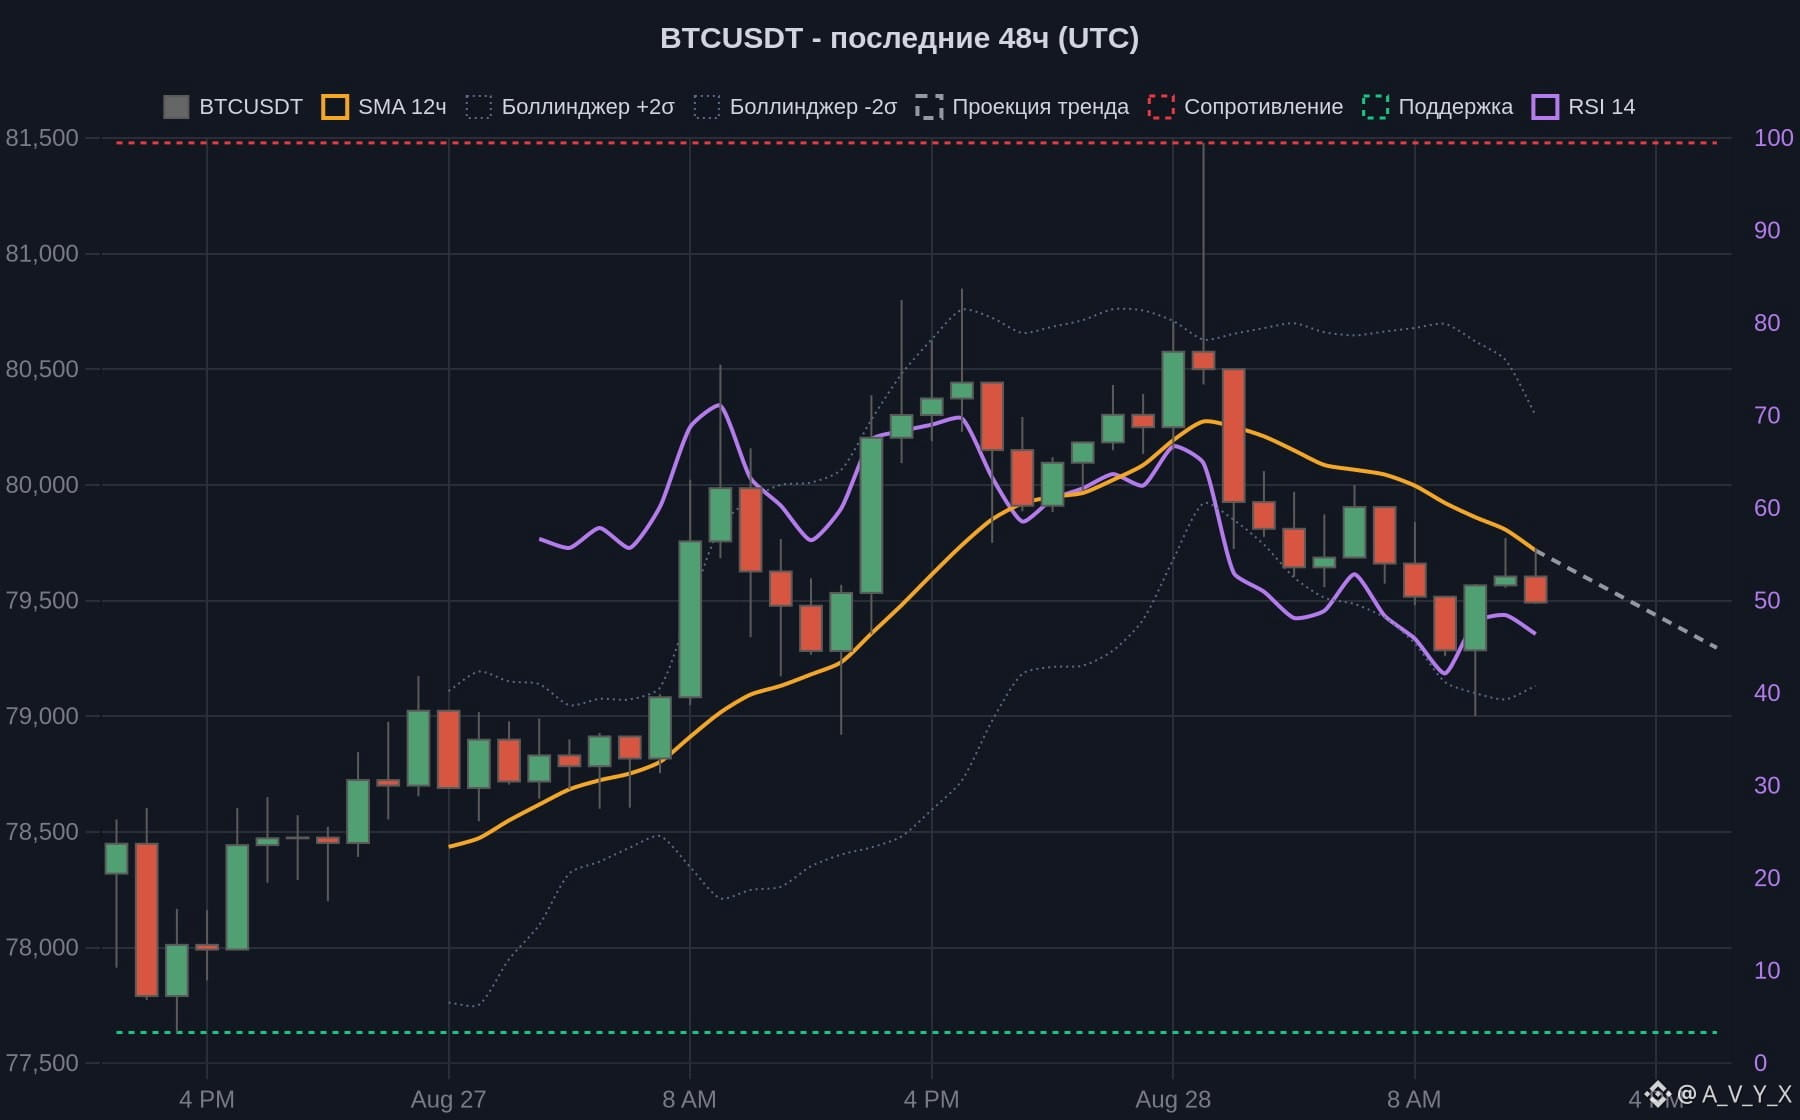The image size is (1800, 1120).
Task: Click the Aug 28 time axis label
Action: [x=1173, y=1100]
